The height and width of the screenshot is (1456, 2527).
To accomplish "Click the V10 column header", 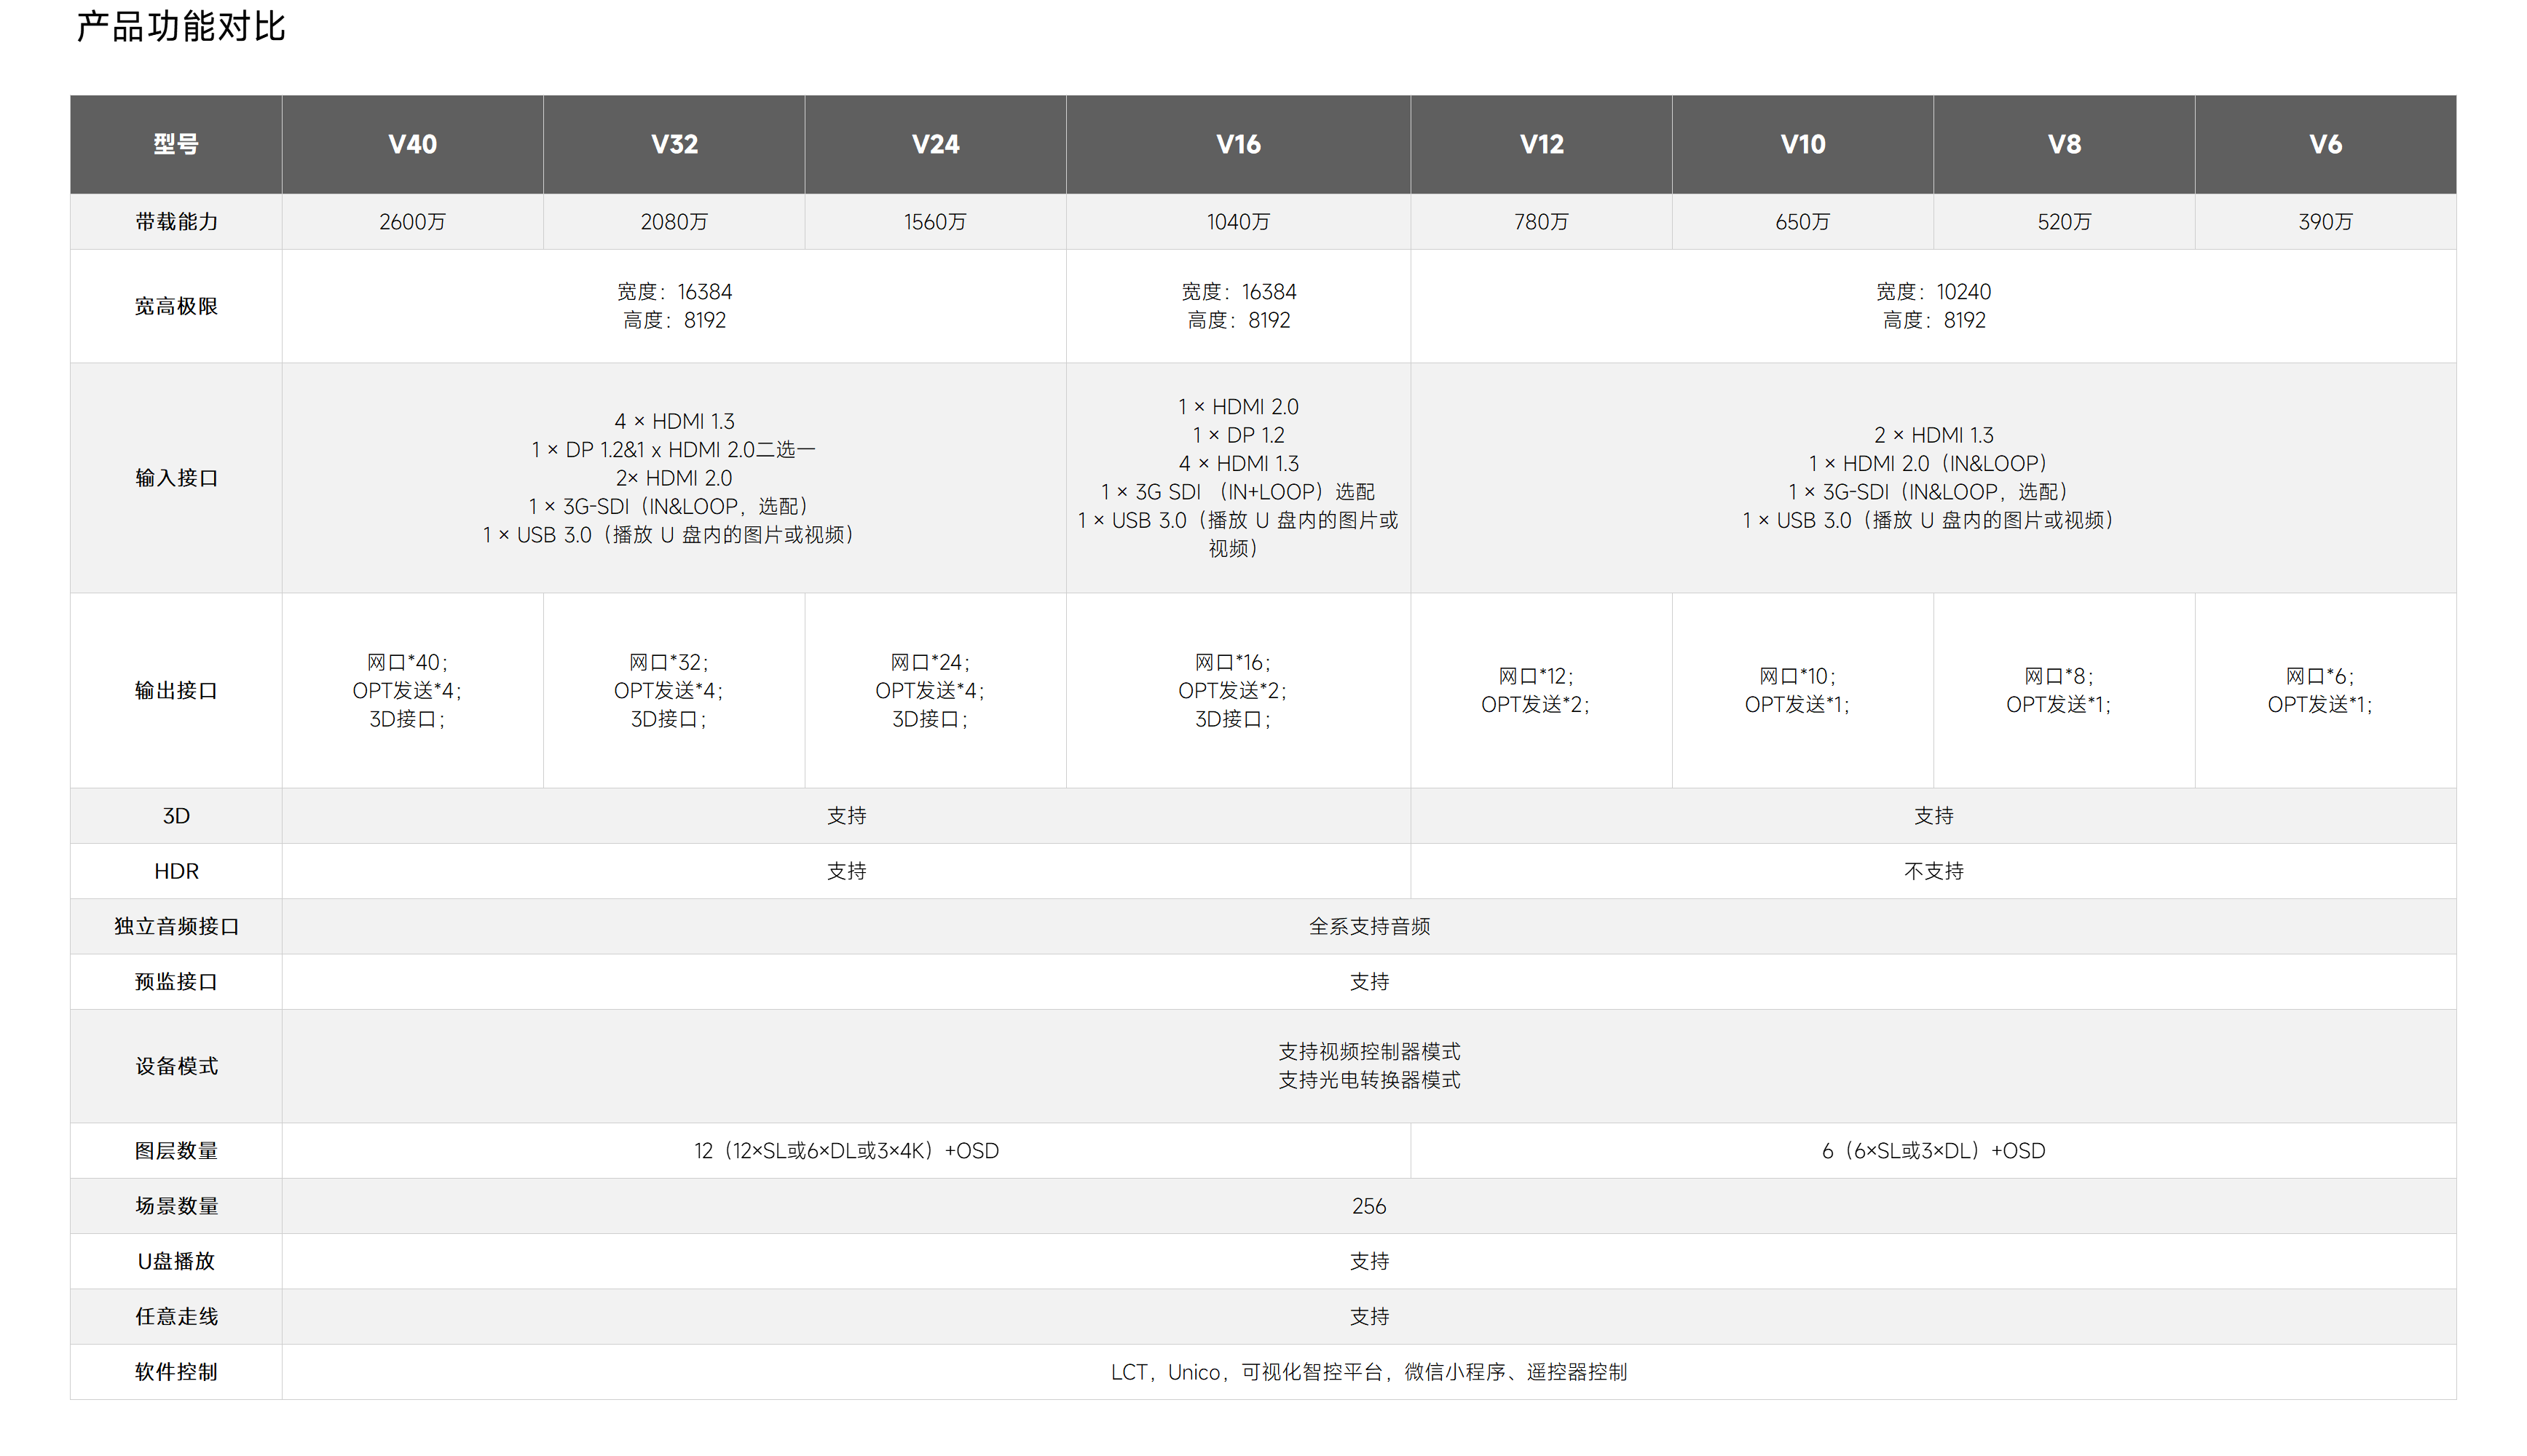I will 1802,144.
